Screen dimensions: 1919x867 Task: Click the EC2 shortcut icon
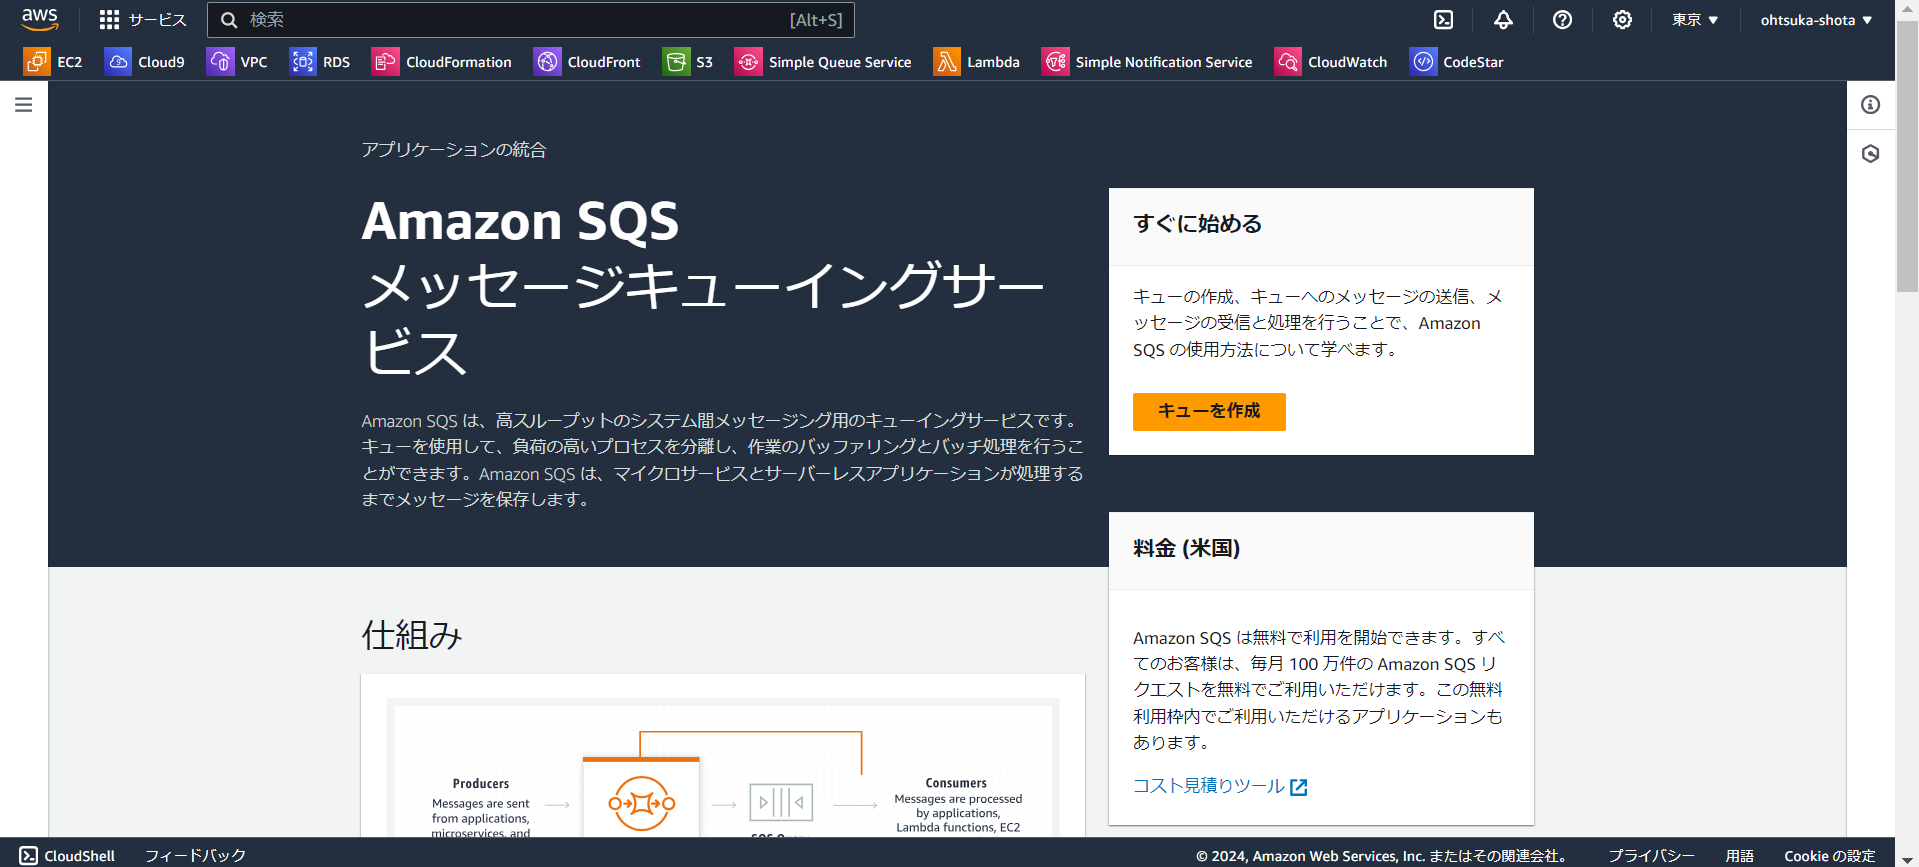pyautogui.click(x=36, y=62)
